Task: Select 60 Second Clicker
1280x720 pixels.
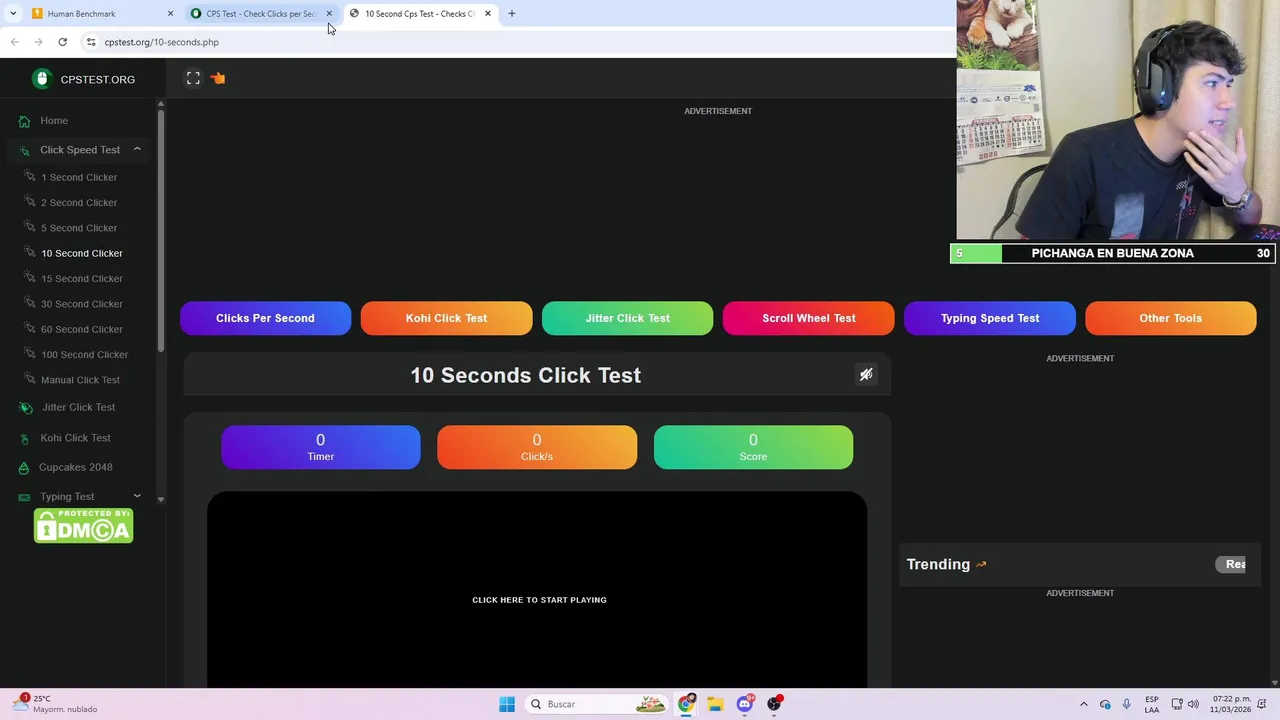Action: tap(82, 329)
